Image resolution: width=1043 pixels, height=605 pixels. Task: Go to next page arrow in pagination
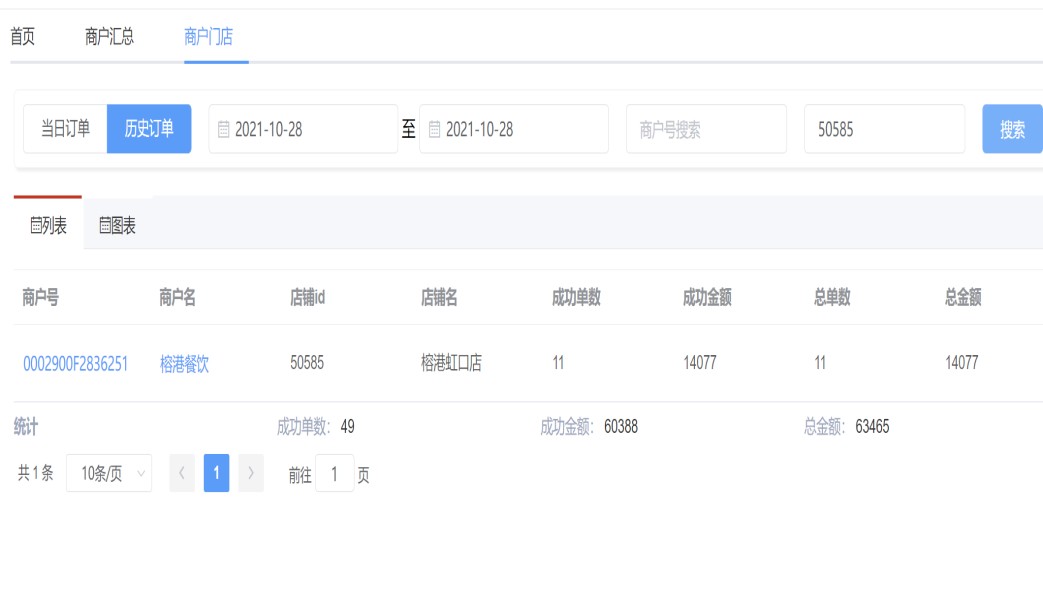[251, 473]
